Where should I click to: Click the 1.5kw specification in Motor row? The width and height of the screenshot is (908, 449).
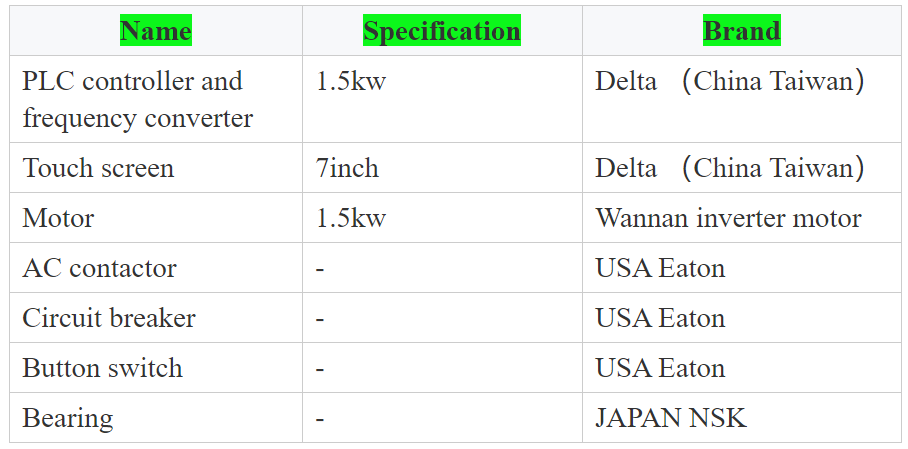click(x=442, y=217)
